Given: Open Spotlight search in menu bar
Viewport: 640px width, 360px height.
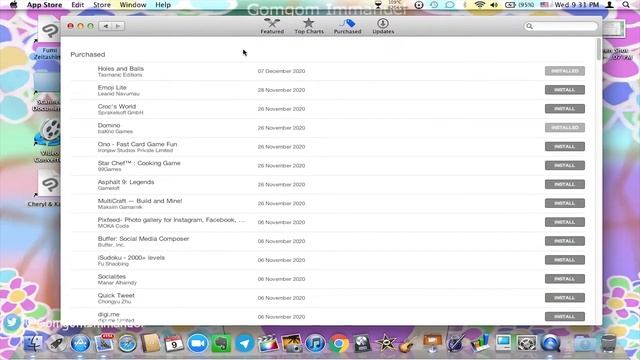Looking at the screenshot, I should [626, 5].
